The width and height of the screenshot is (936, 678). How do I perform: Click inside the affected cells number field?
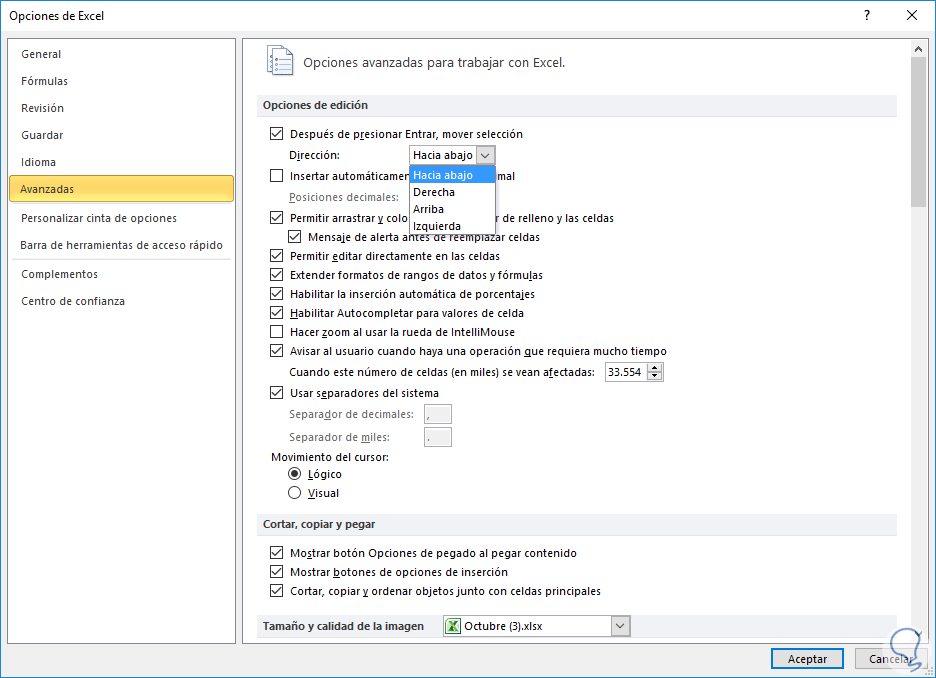(x=625, y=372)
